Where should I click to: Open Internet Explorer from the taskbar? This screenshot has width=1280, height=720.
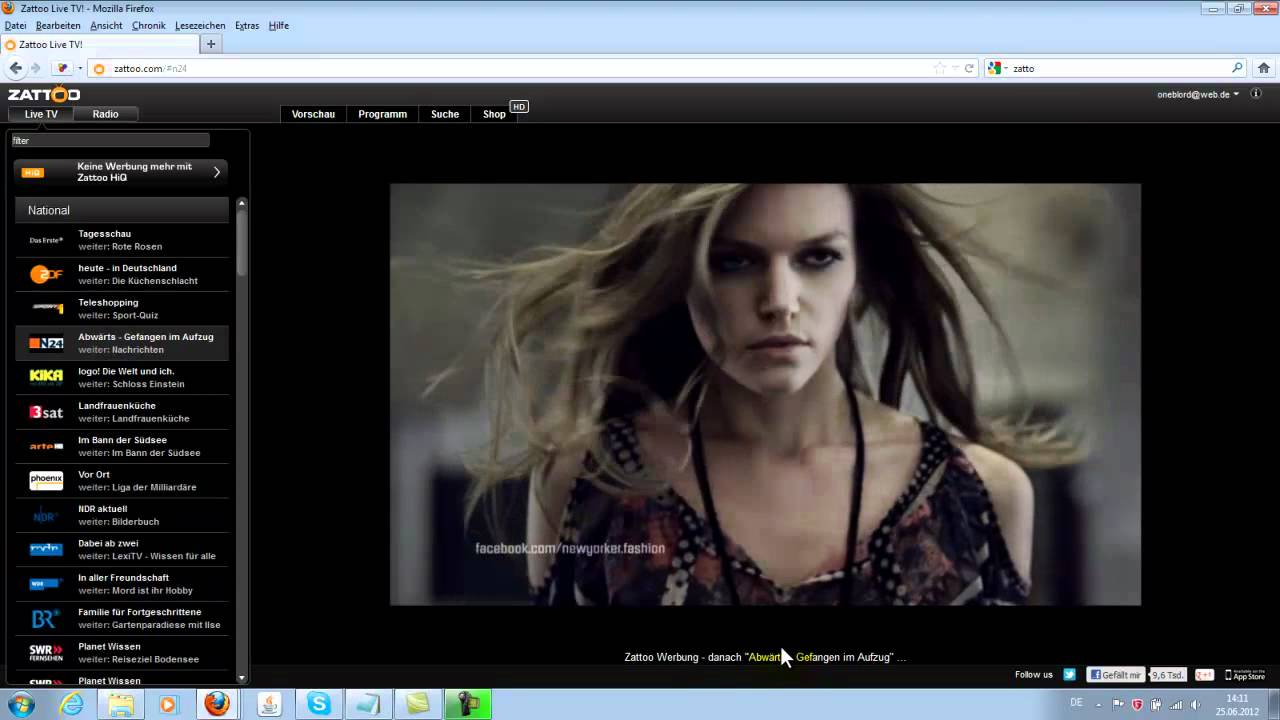[71, 704]
